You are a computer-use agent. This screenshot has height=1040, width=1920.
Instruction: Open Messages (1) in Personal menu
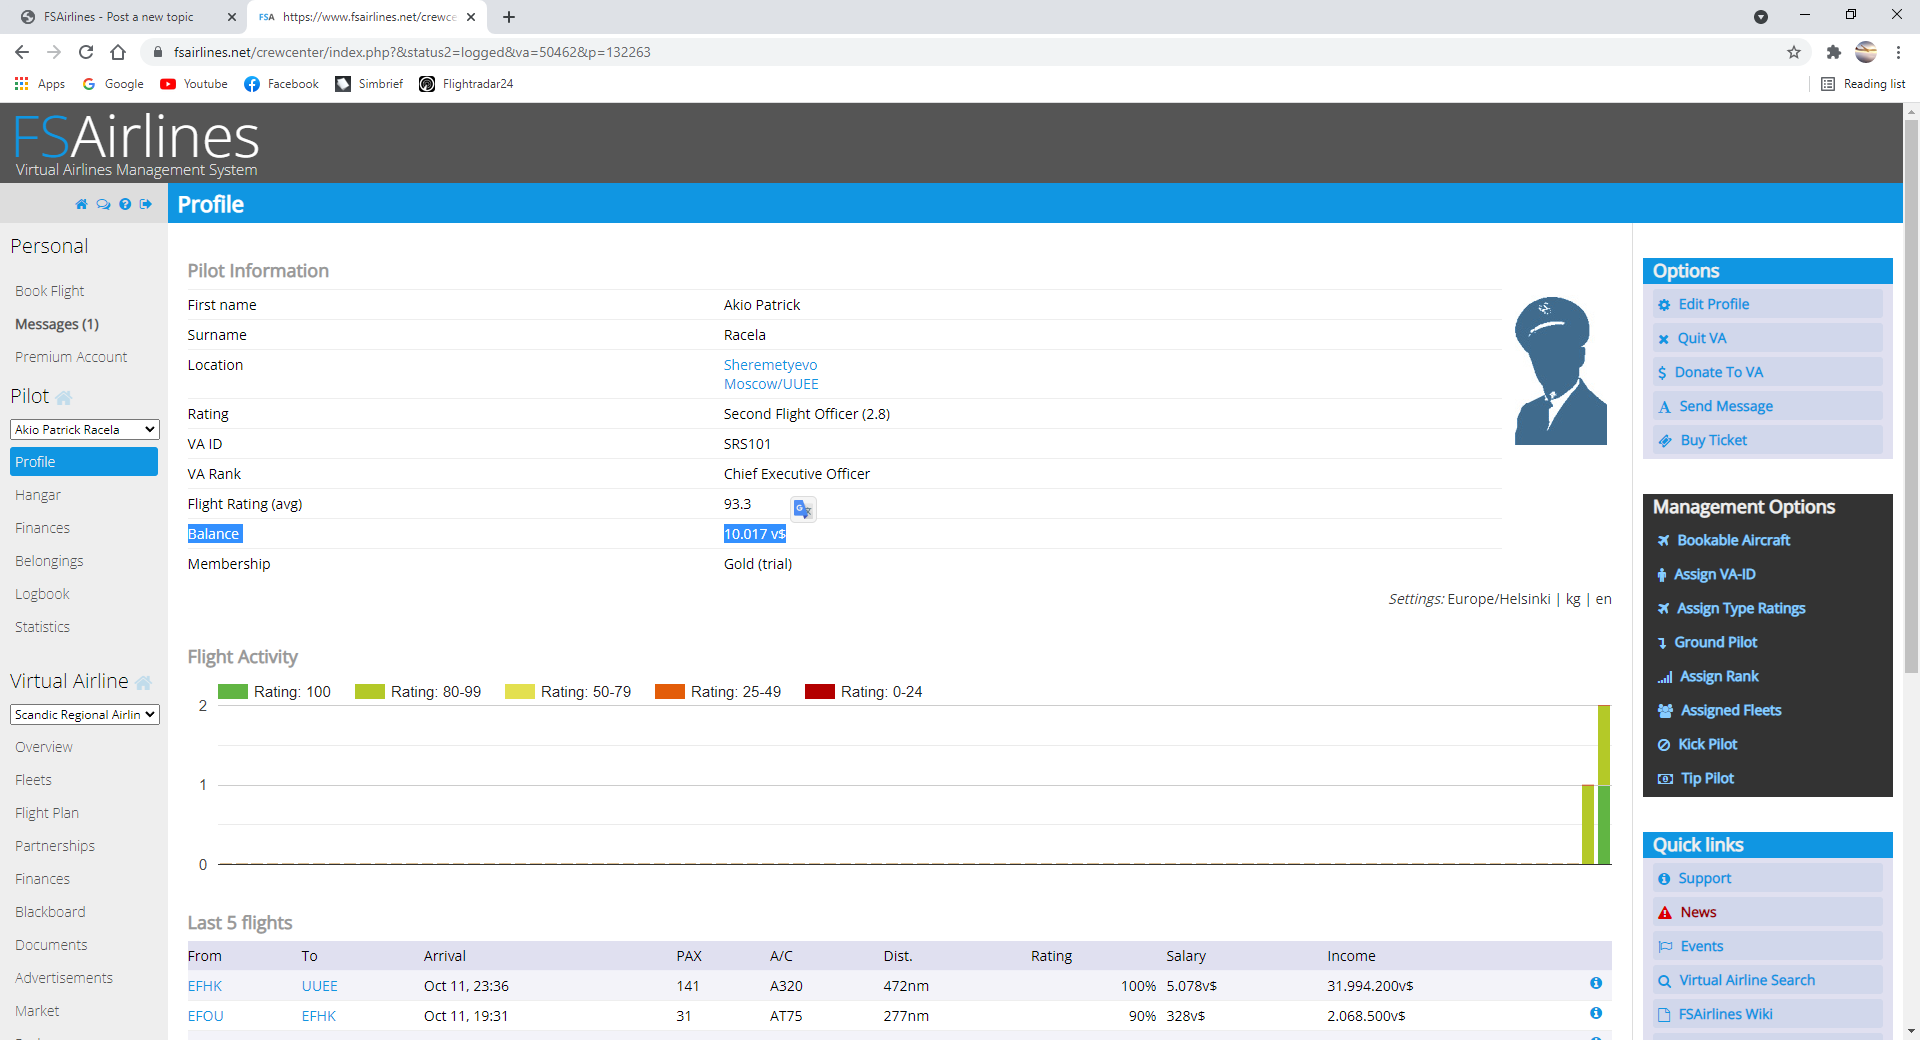[56, 324]
